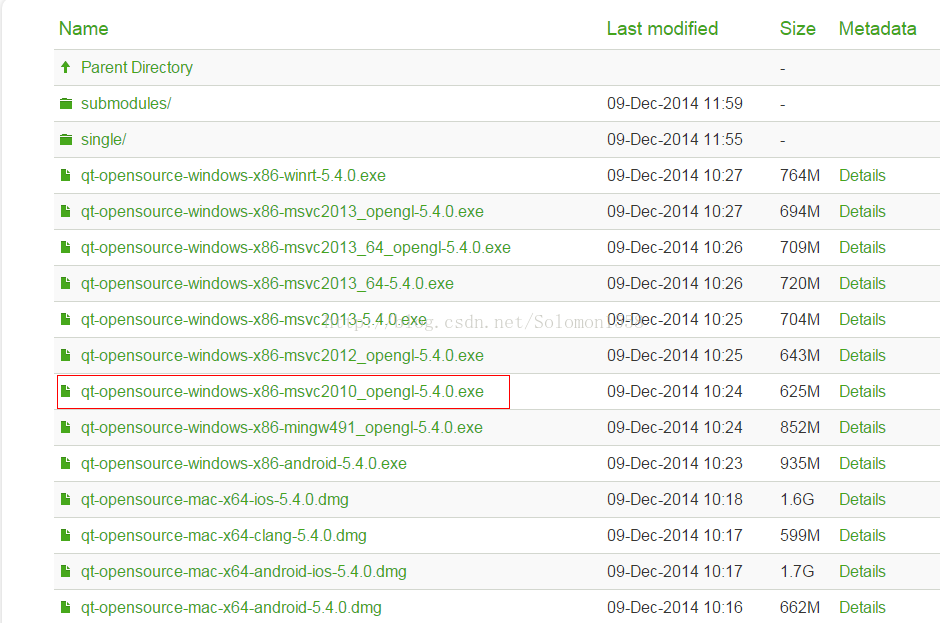
Task: Download qt-opensource-windows-x86-winrt-5.4.0.exe
Action: pos(233,175)
